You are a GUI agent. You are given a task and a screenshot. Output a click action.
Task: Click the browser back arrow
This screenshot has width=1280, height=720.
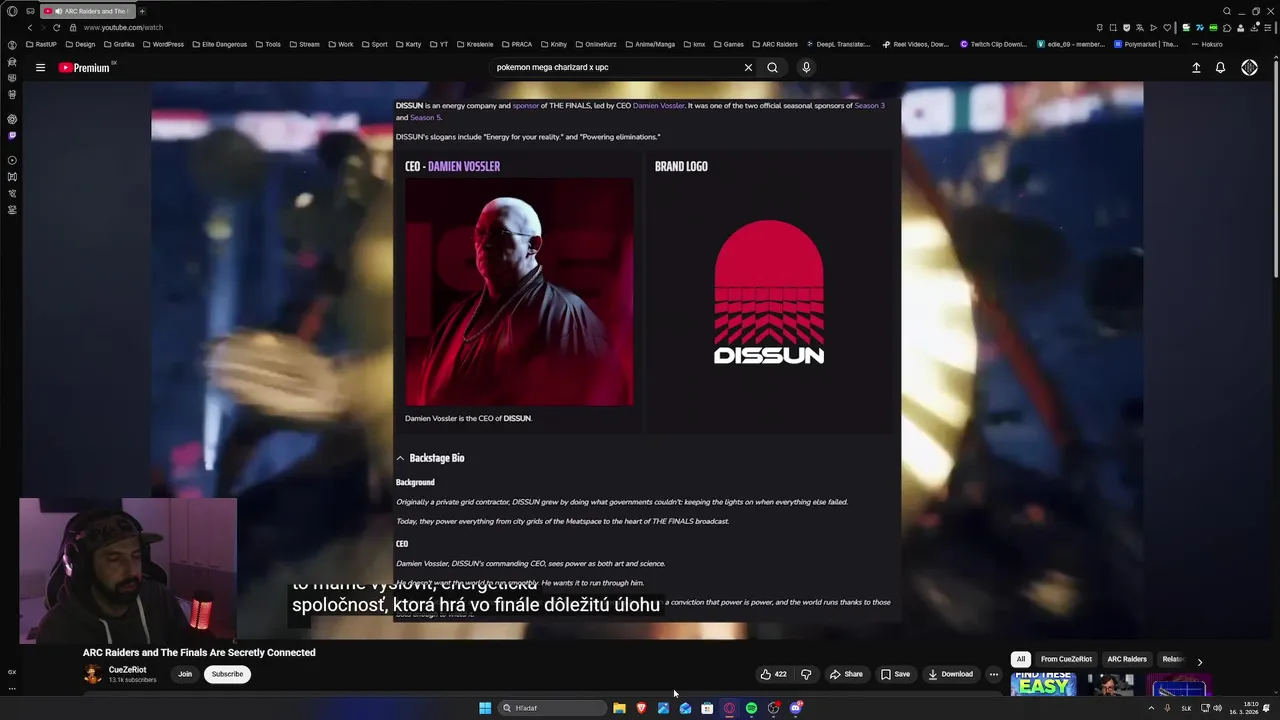point(29,27)
